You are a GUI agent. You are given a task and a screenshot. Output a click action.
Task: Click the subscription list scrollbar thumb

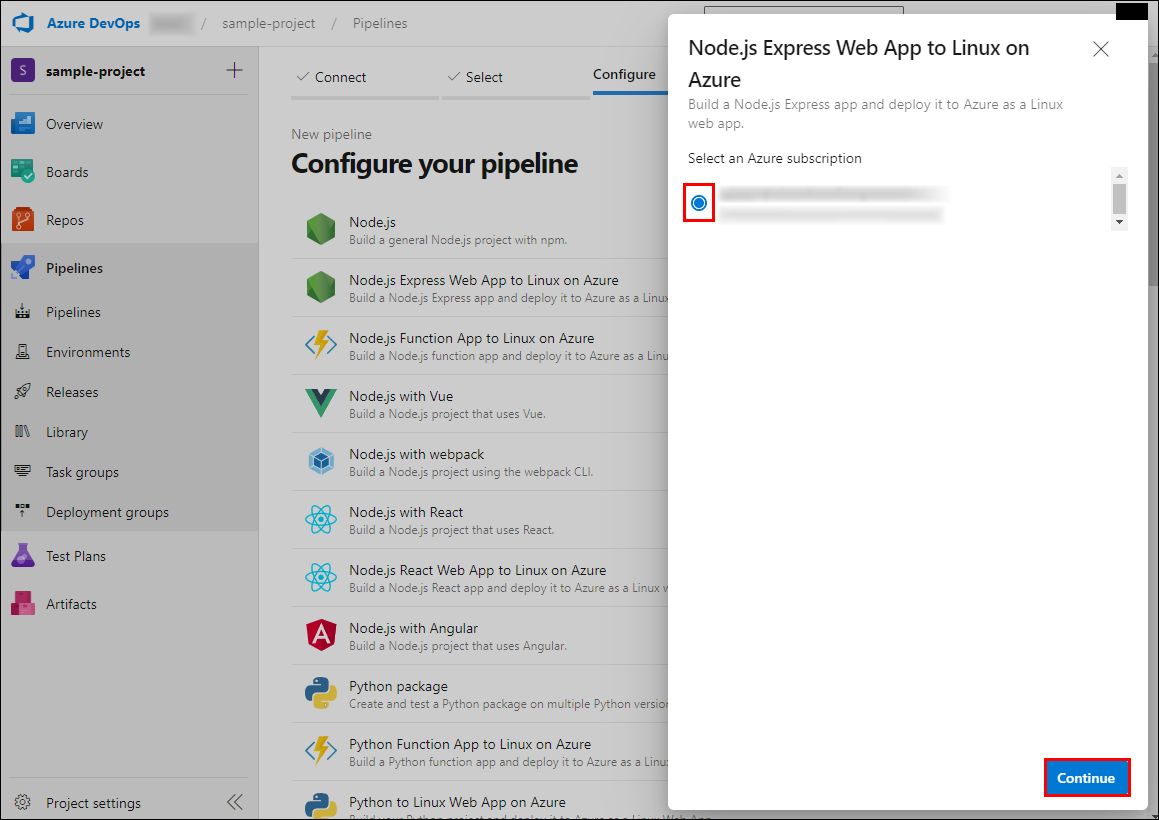click(x=1119, y=199)
